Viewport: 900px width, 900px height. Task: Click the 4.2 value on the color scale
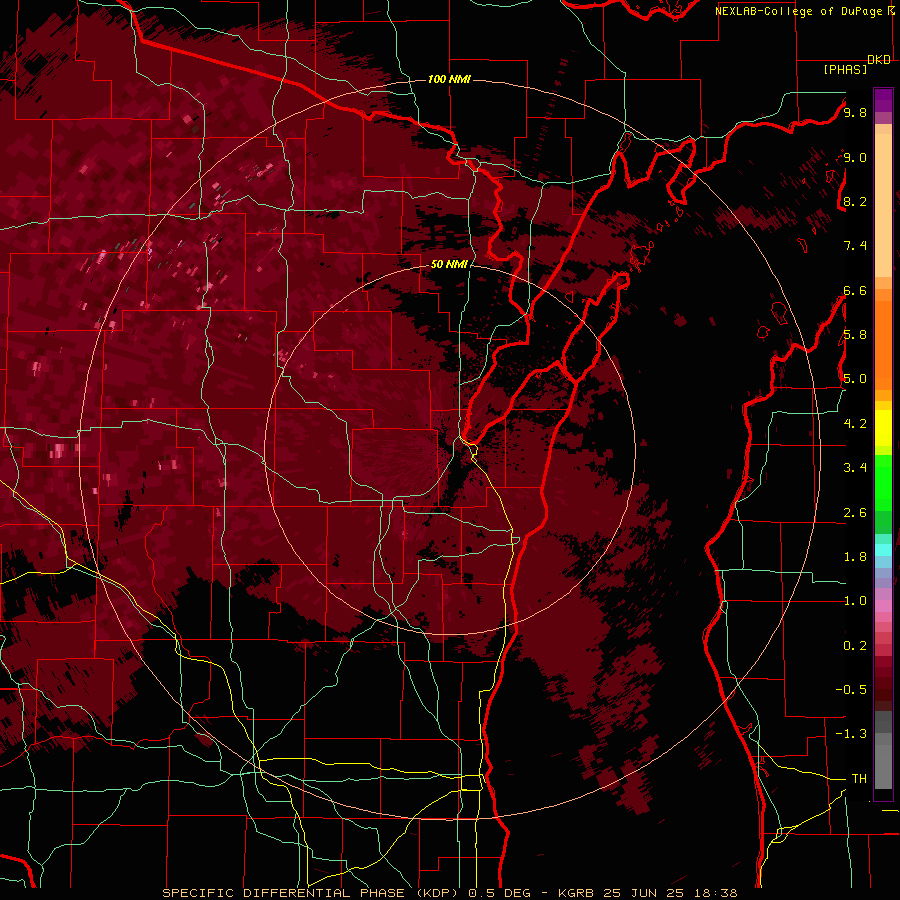pyautogui.click(x=855, y=424)
